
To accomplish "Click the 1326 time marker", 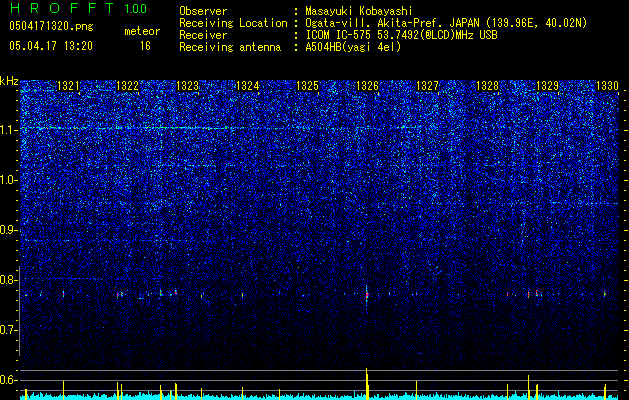I will [x=367, y=86].
